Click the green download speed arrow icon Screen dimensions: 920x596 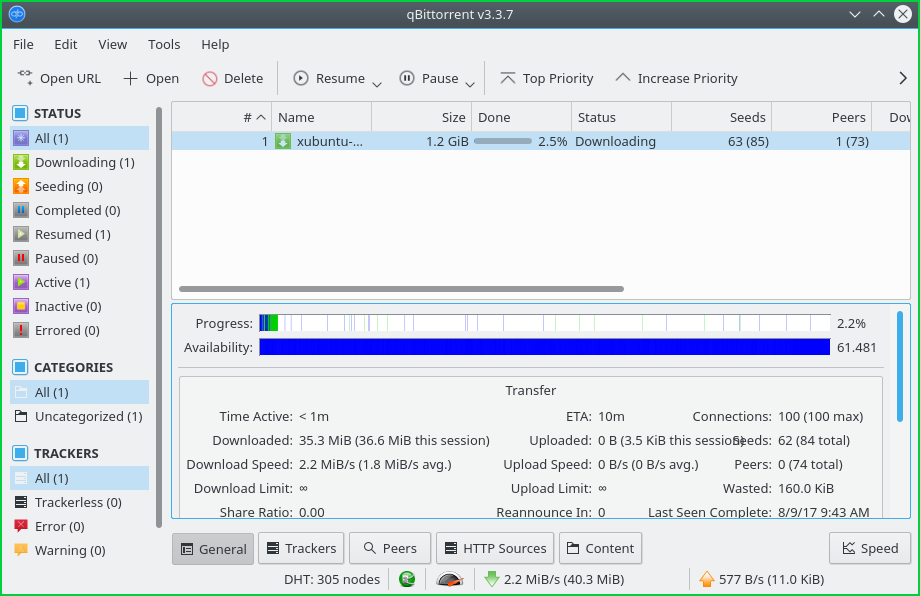pos(493,579)
